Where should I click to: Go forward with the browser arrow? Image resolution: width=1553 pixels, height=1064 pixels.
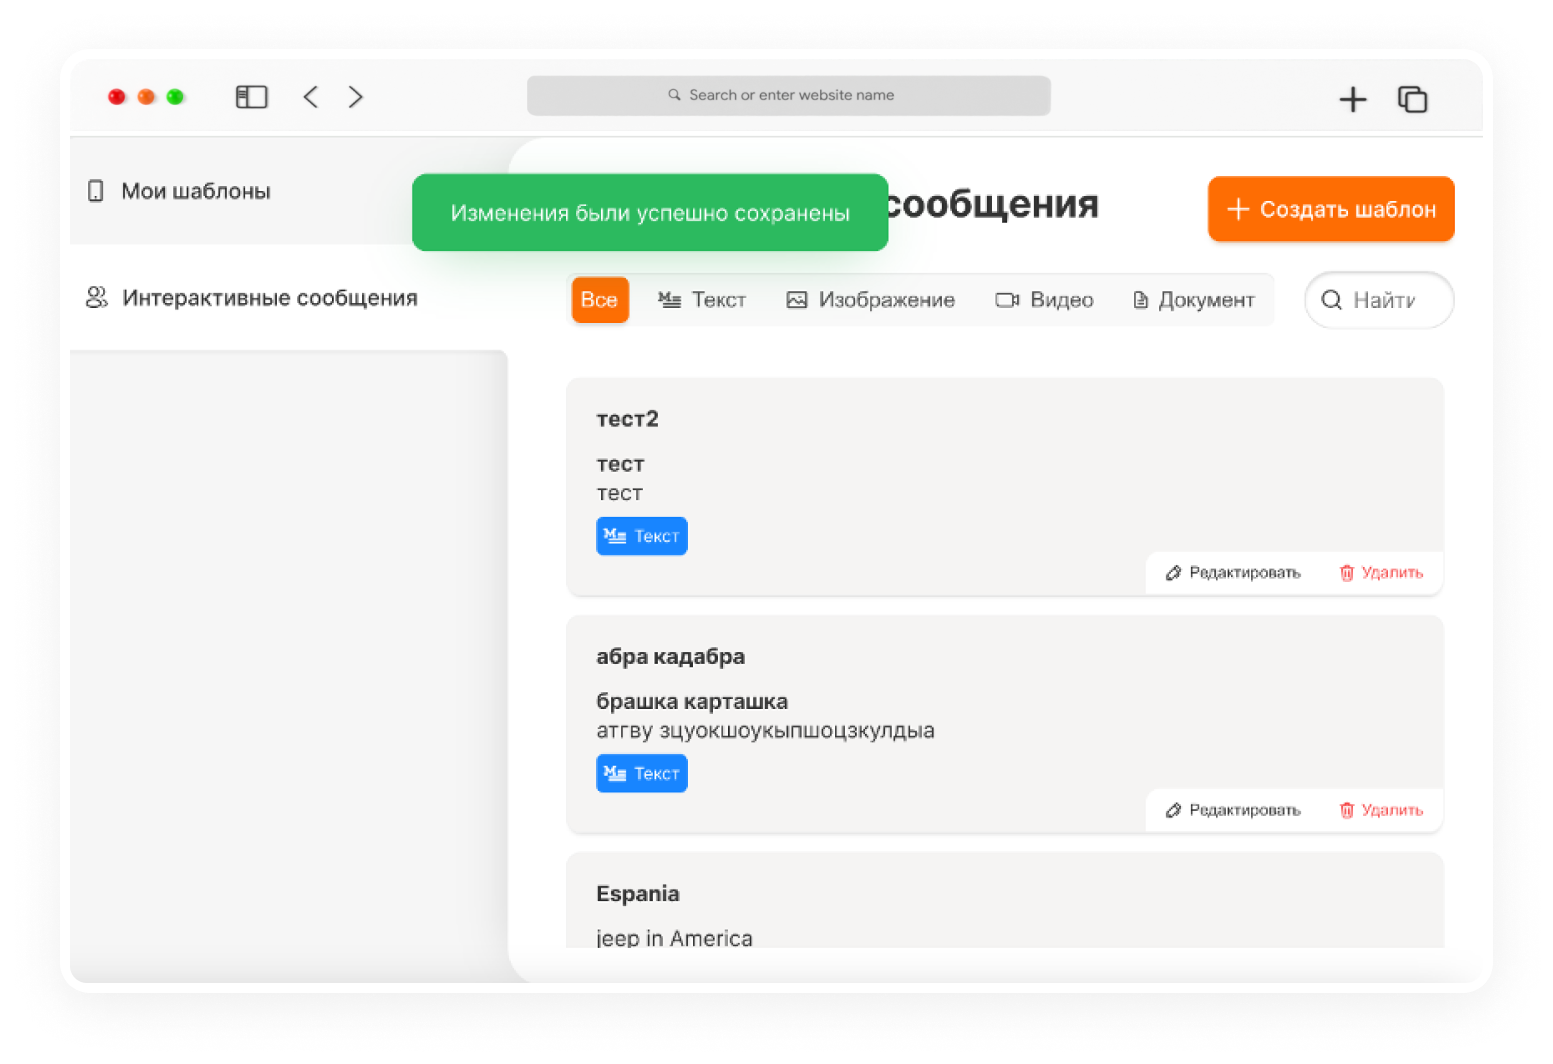(x=355, y=97)
